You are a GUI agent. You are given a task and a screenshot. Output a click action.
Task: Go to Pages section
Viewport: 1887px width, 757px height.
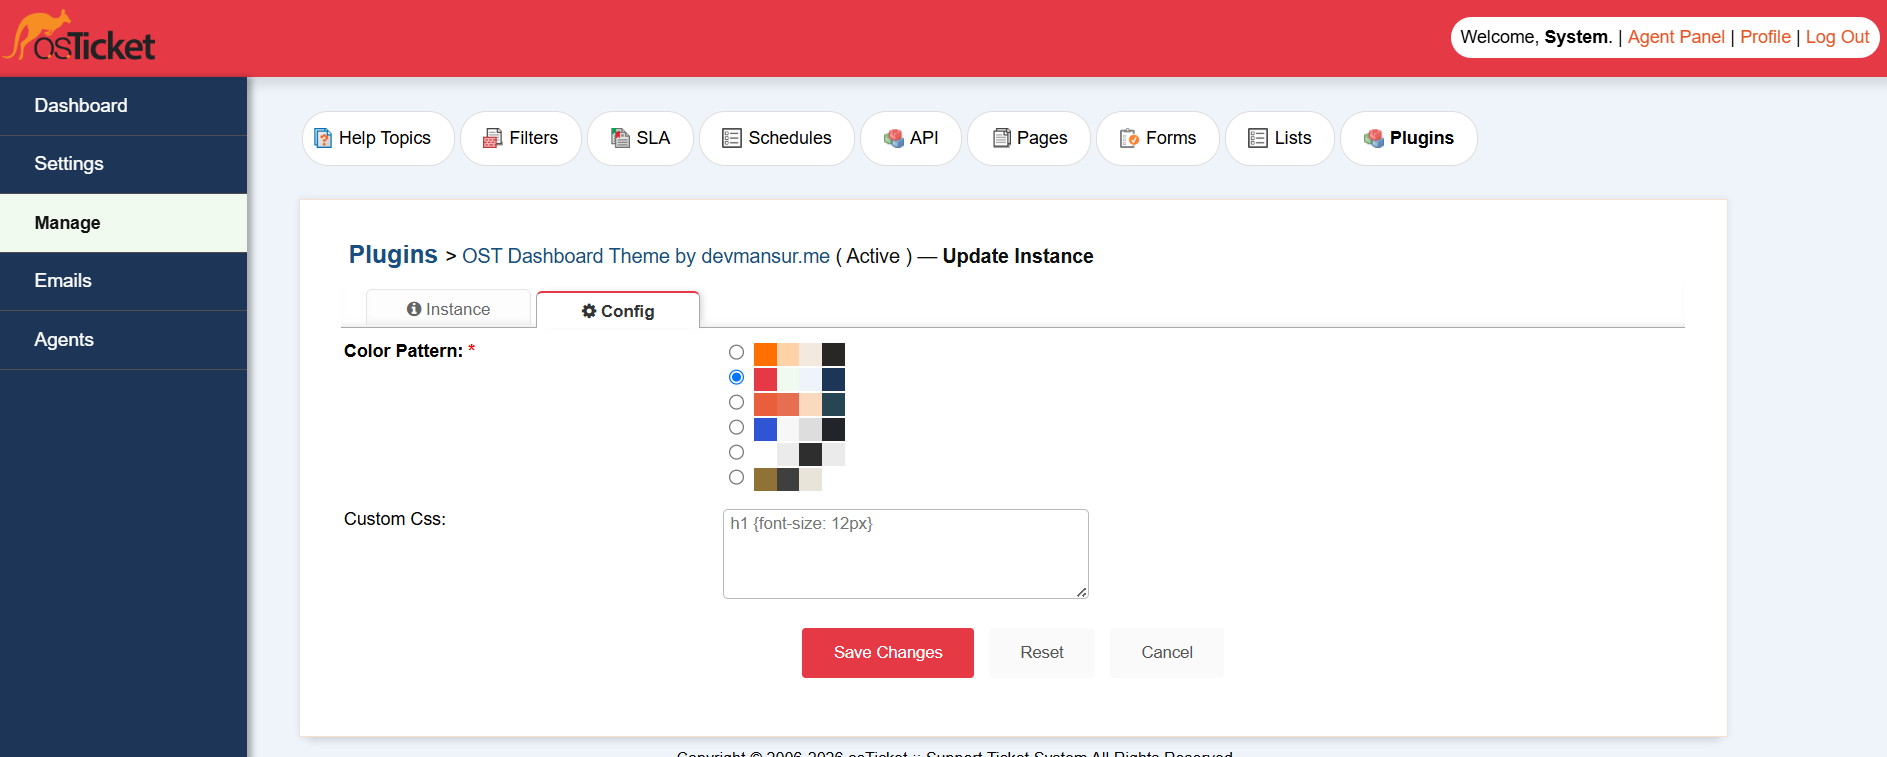[x=1029, y=138]
